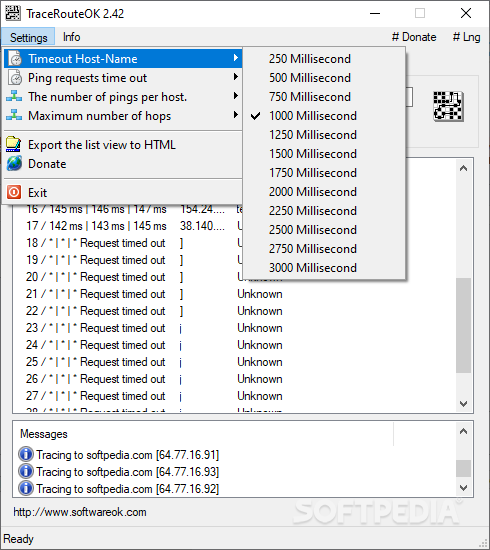This screenshot has height=550, width=490.
Task: Set timeout to 1250 Millisecond
Action: [324, 135]
